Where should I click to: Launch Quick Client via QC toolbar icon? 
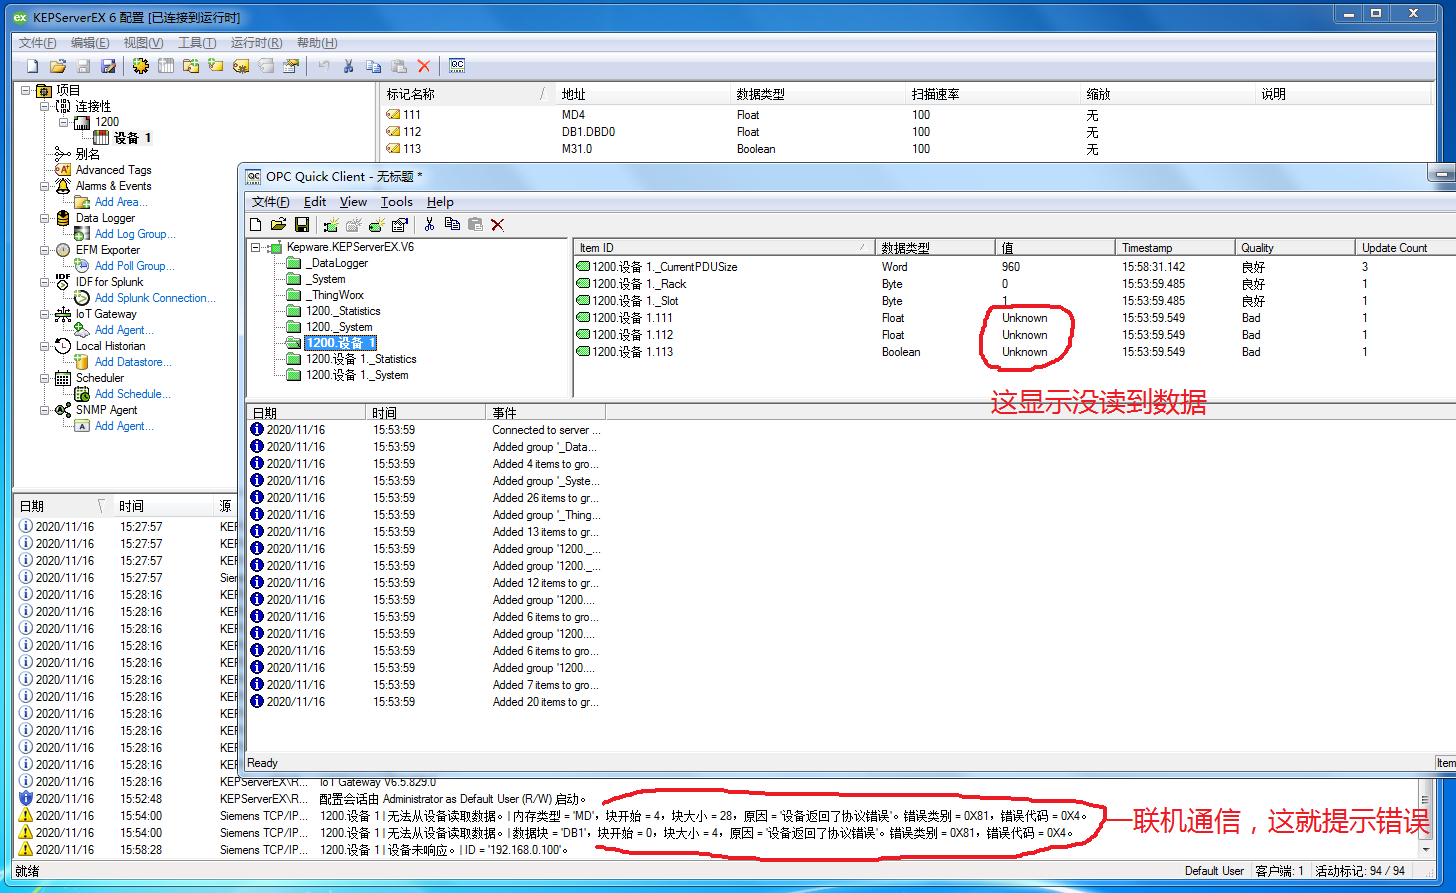[457, 66]
